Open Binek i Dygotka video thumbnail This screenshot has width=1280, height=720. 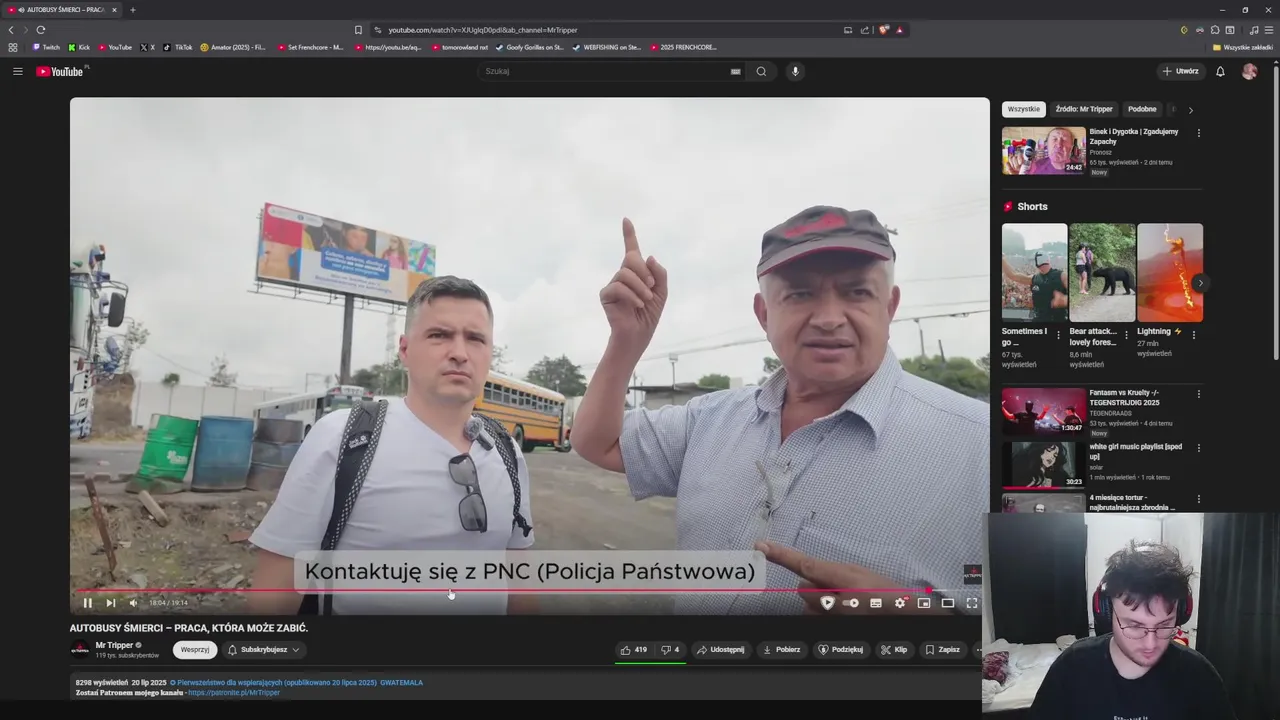(1044, 151)
